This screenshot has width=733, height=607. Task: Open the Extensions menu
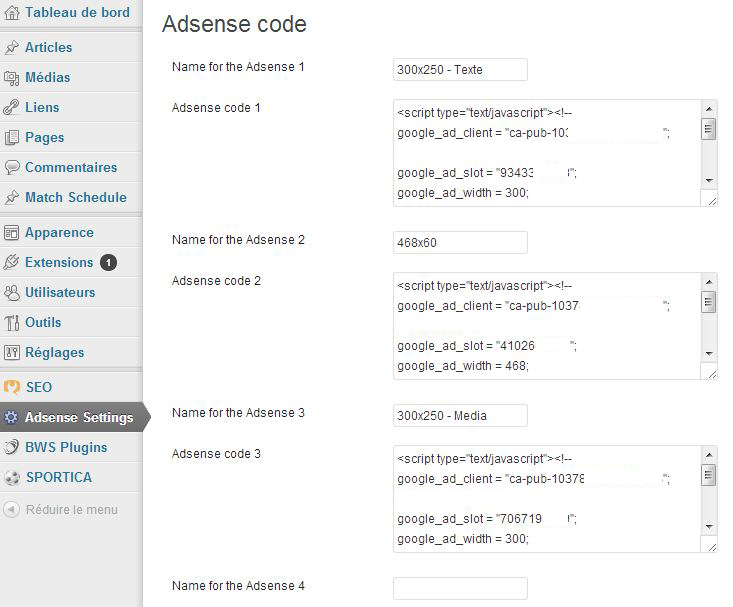tap(71, 262)
